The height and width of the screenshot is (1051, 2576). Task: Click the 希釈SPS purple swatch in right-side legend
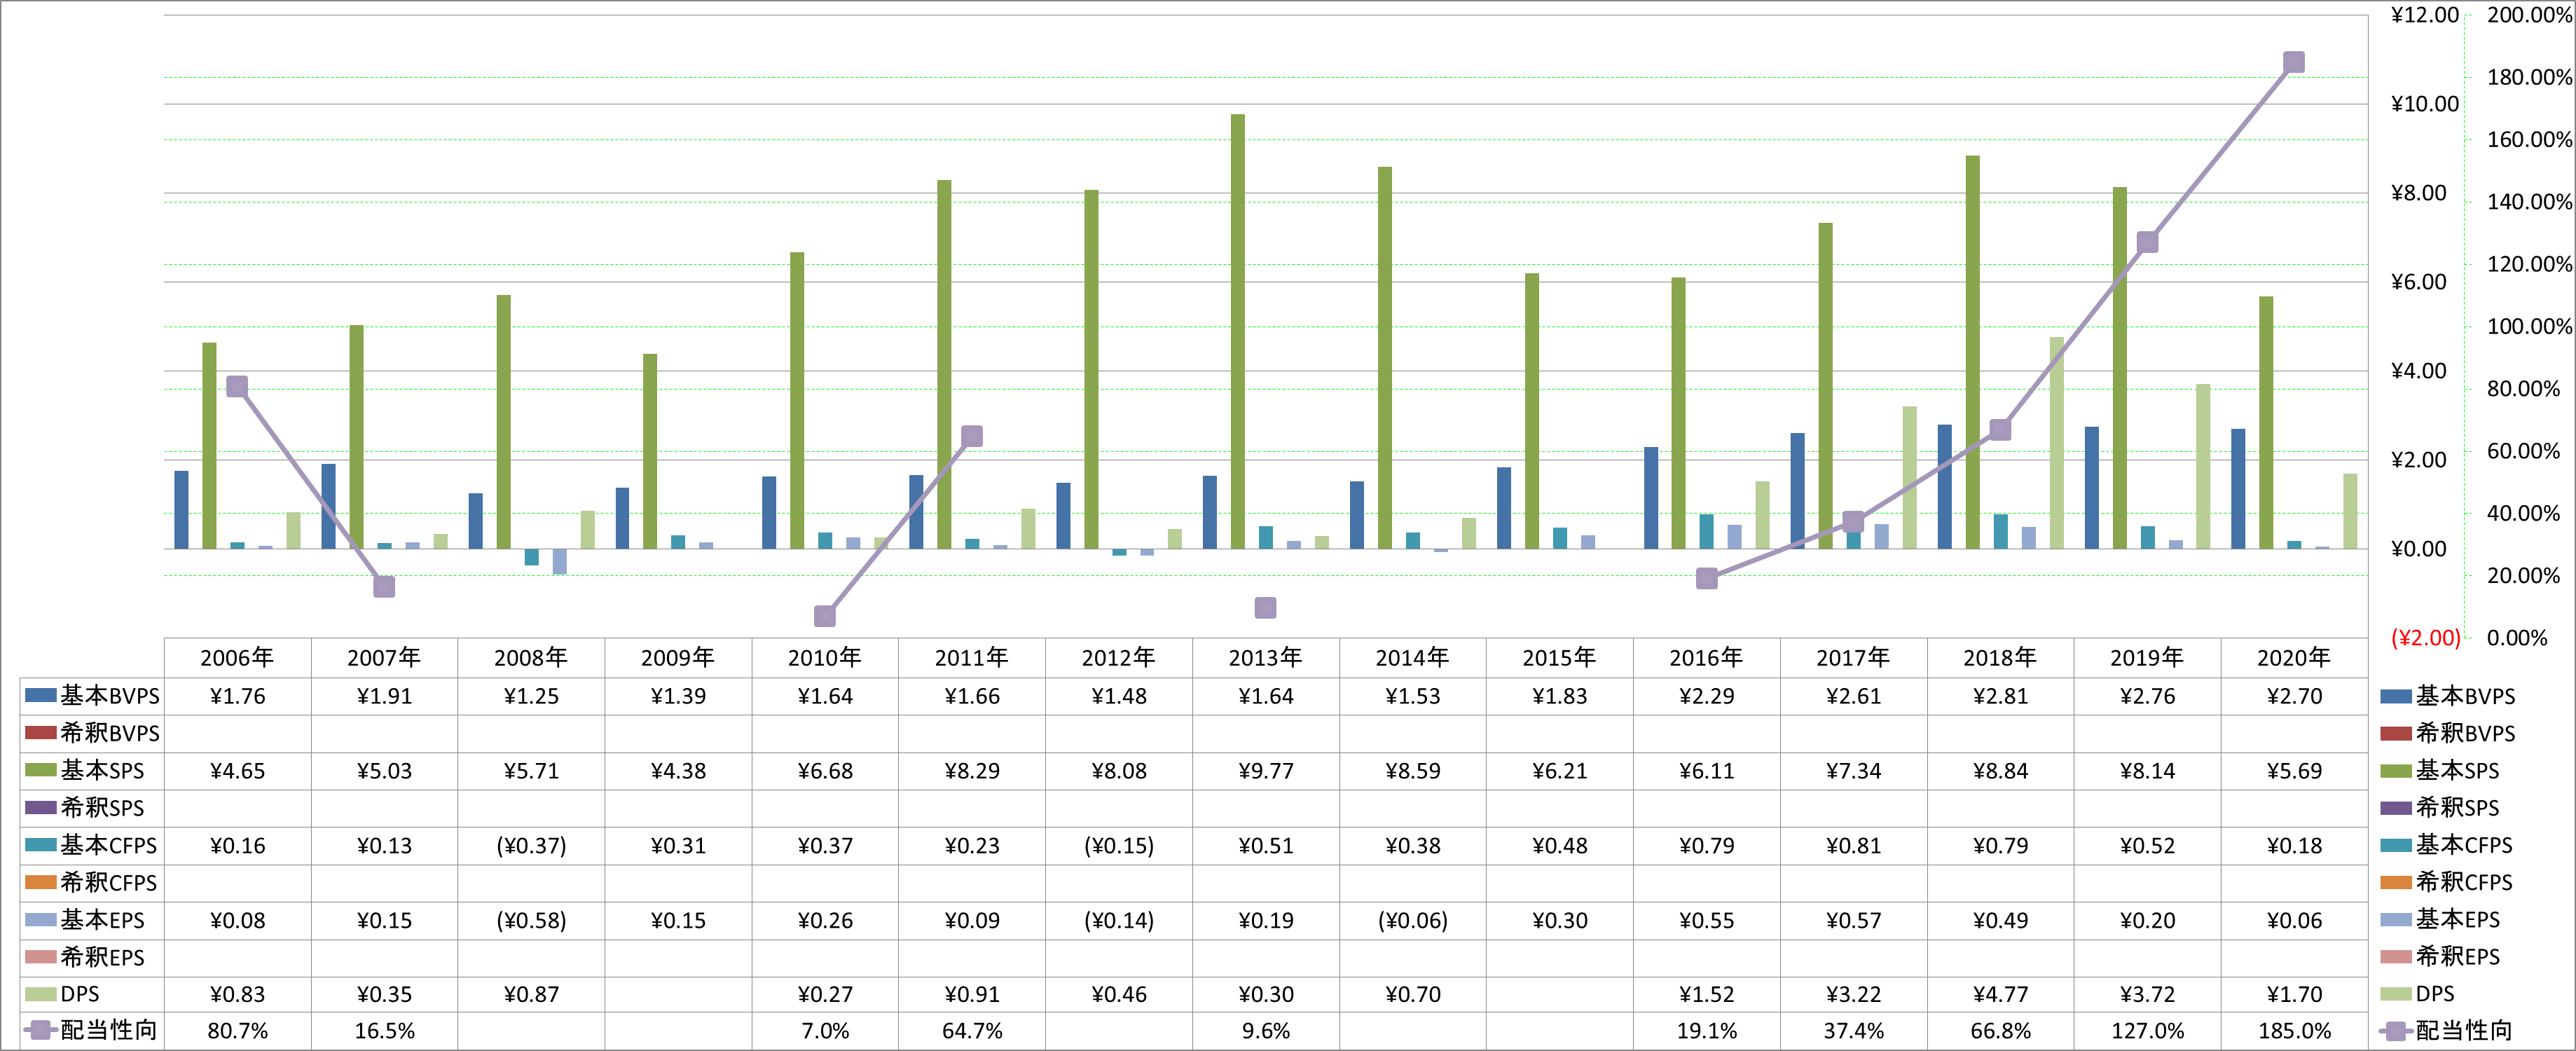[2396, 808]
